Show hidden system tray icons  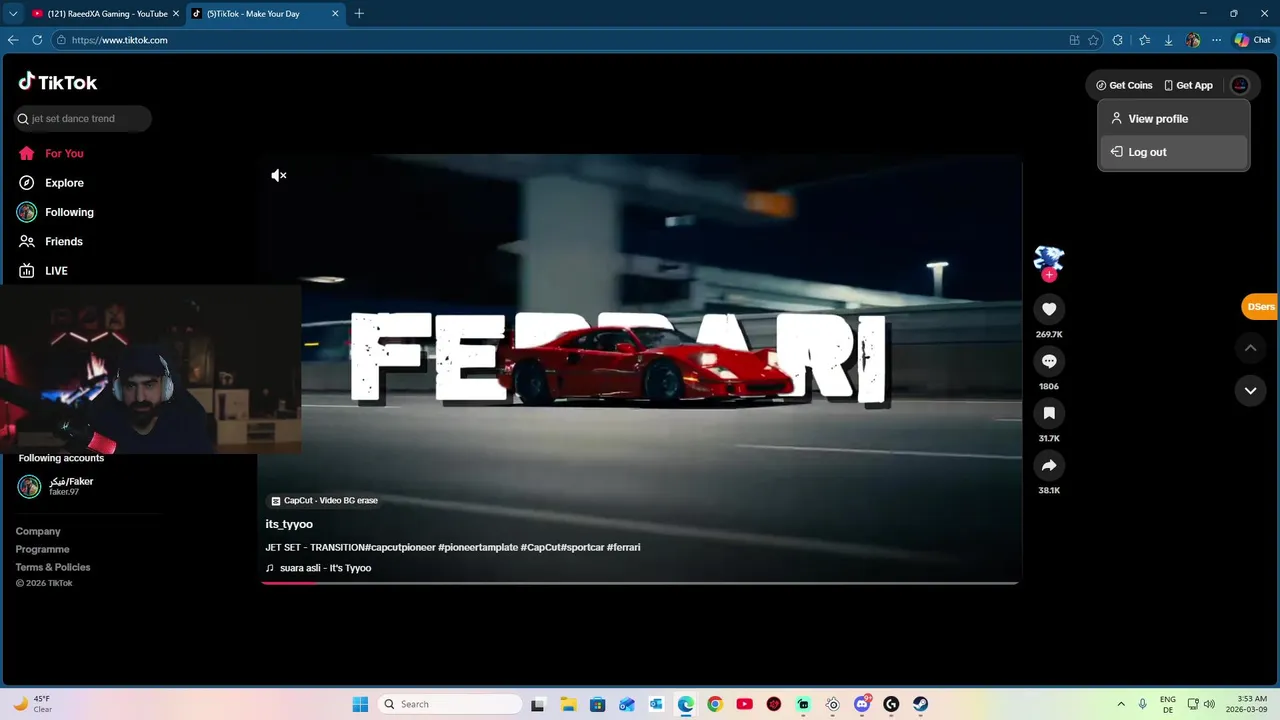tap(1121, 704)
